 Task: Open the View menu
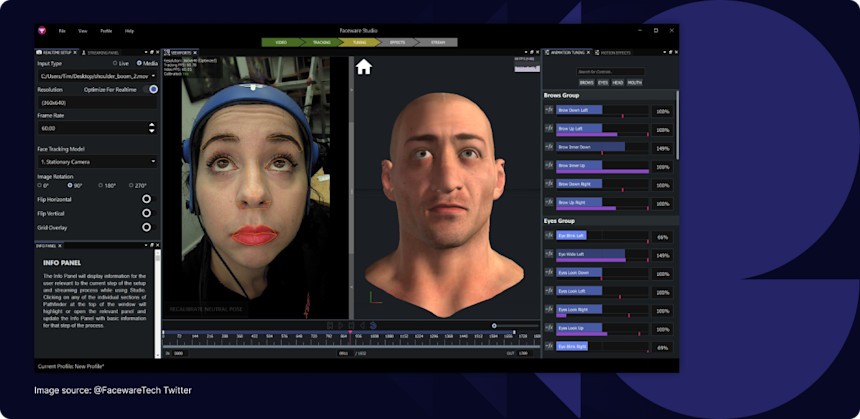coord(83,31)
